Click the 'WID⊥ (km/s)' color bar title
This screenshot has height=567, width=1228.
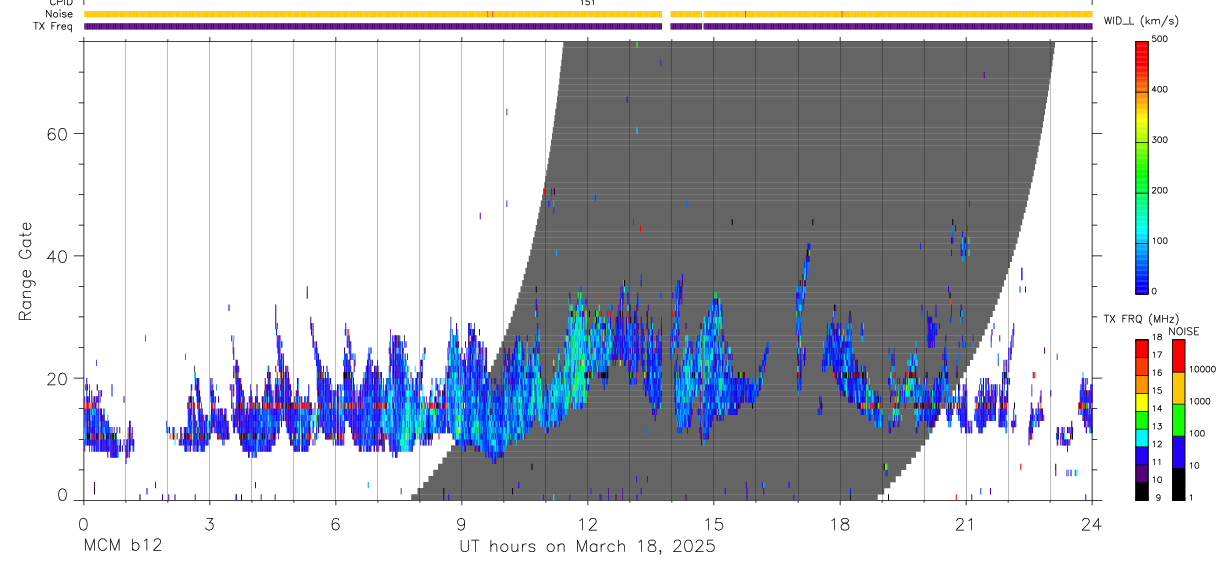click(x=1141, y=21)
